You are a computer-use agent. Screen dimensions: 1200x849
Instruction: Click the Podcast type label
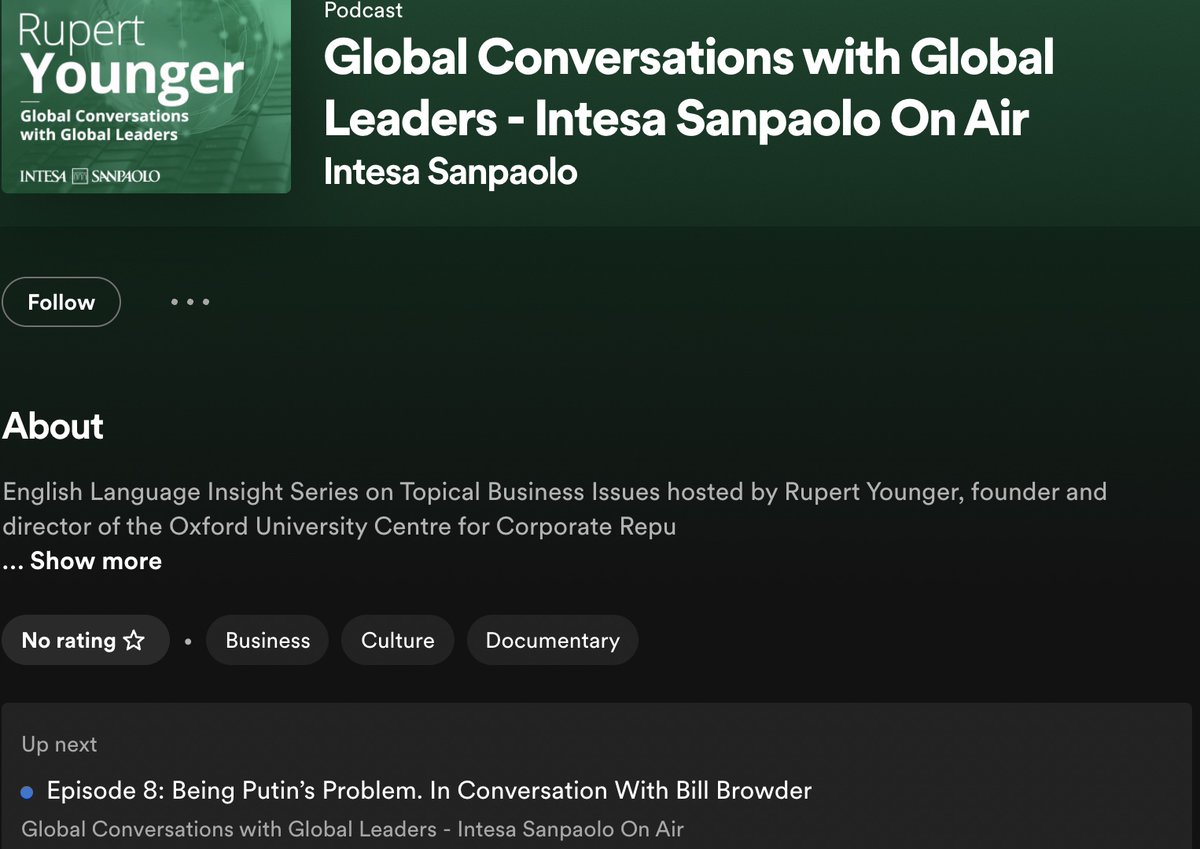pos(364,11)
